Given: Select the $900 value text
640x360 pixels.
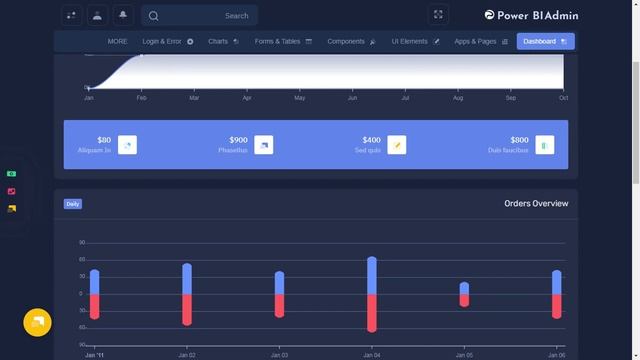Looking at the screenshot, I should (238, 140).
